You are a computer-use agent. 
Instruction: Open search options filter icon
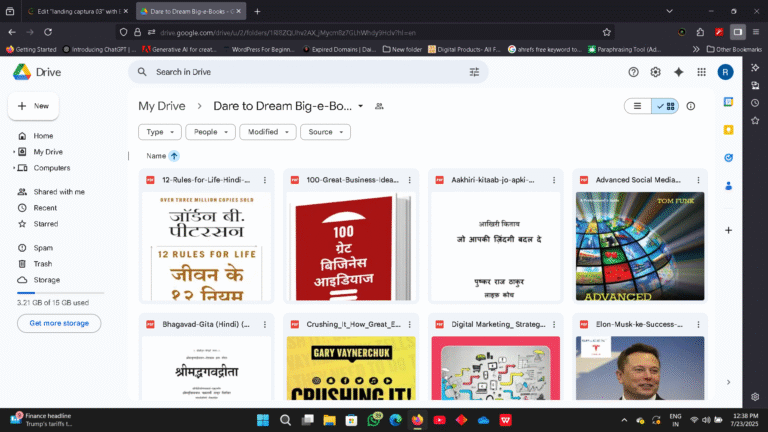pyautogui.click(x=474, y=72)
